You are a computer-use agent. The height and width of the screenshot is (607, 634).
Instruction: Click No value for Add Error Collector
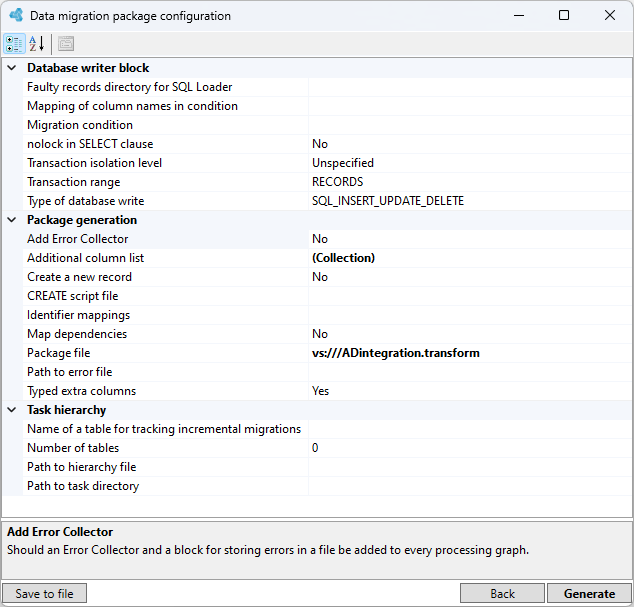coord(470,239)
